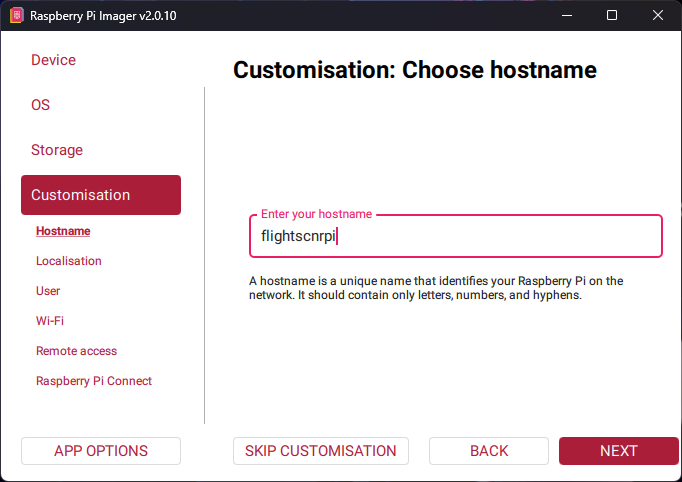Focus the hostname text field
This screenshot has width=682, height=482.
456,236
